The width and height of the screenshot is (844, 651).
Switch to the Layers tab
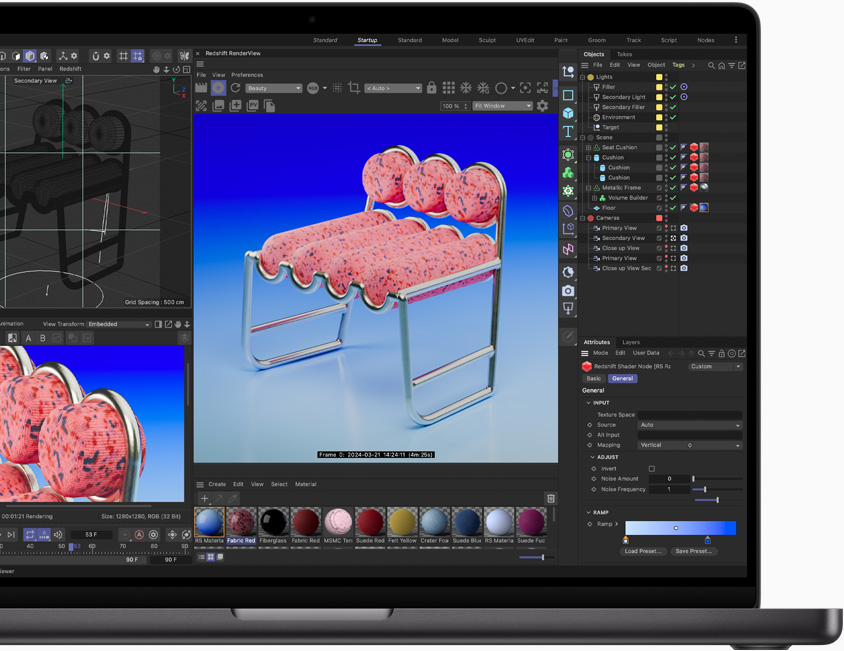coord(631,342)
